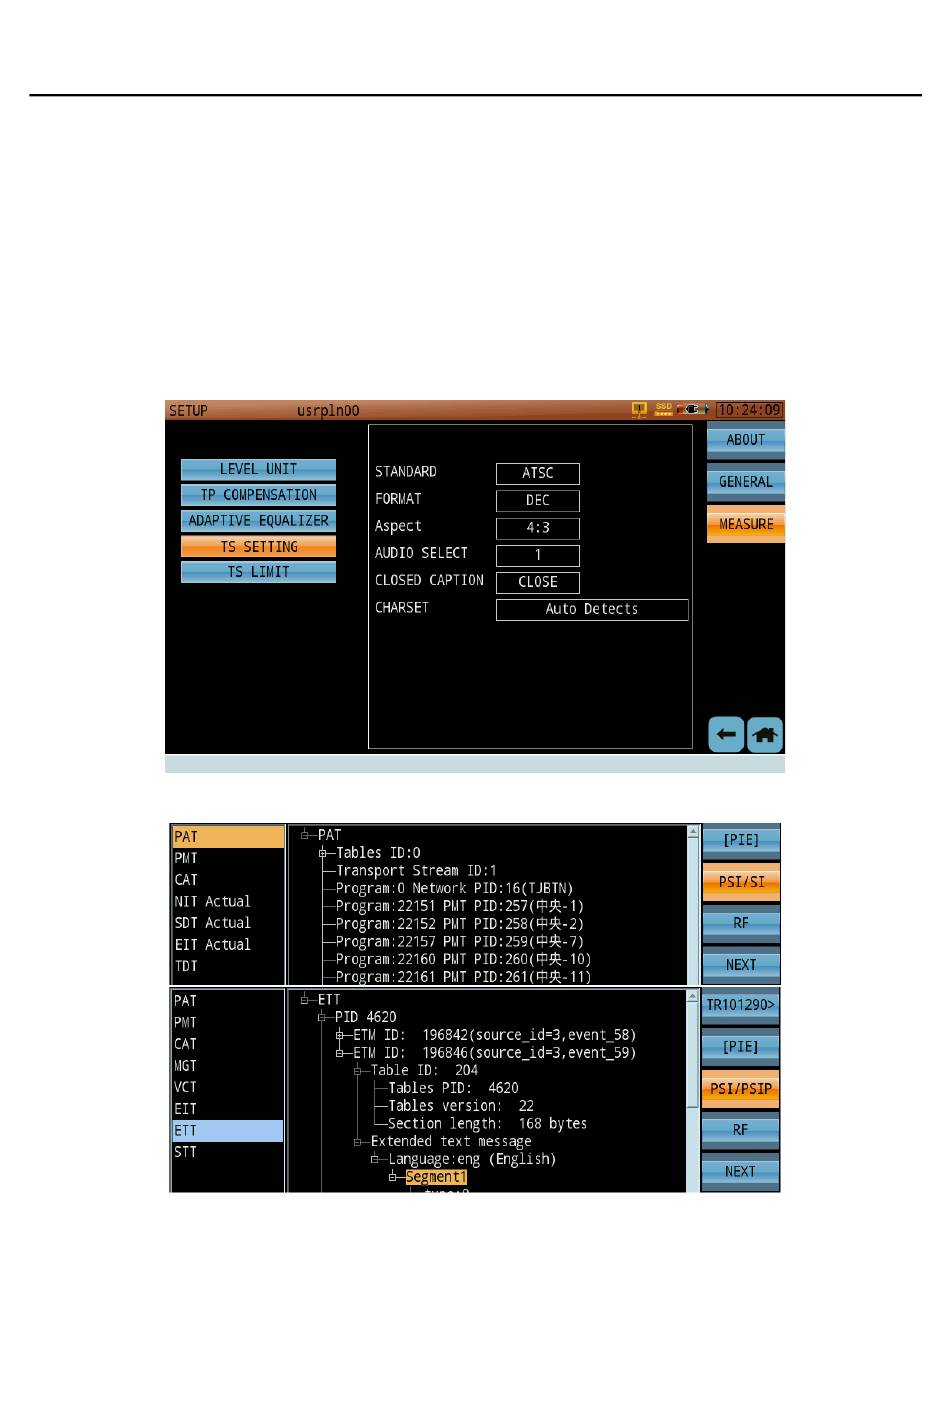Select PMT in lower table list
This screenshot has width=950, height=1409.
pos(228,1023)
